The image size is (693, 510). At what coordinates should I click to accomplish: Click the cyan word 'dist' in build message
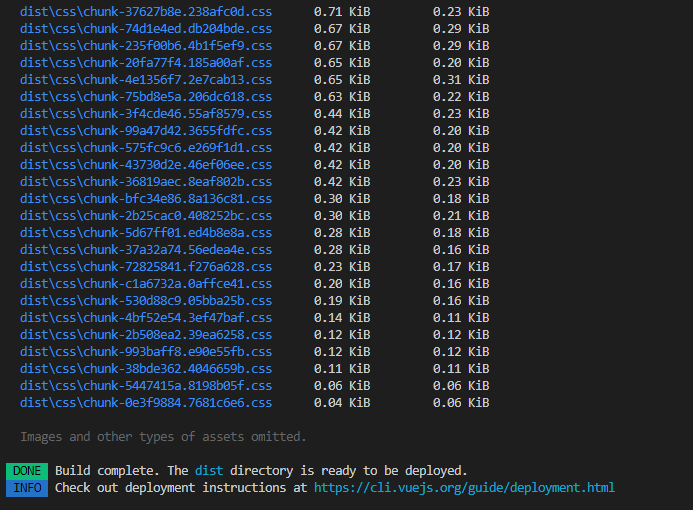pos(209,471)
